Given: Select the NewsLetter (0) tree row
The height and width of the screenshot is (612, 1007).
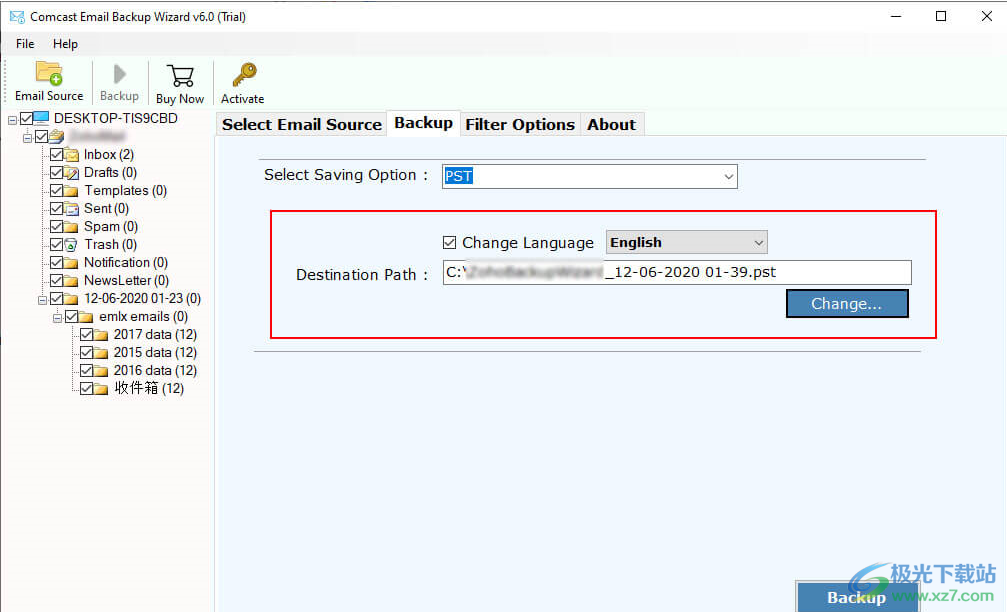Looking at the screenshot, I should point(127,281).
